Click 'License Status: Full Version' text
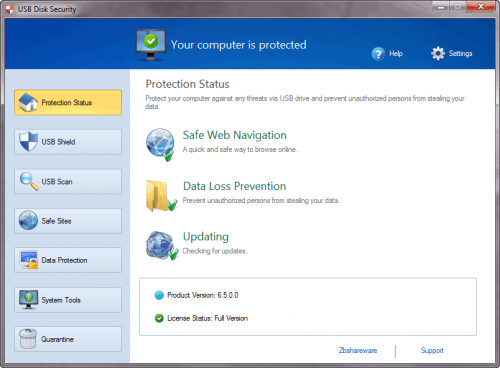The height and width of the screenshot is (368, 500). pyautogui.click(x=207, y=318)
